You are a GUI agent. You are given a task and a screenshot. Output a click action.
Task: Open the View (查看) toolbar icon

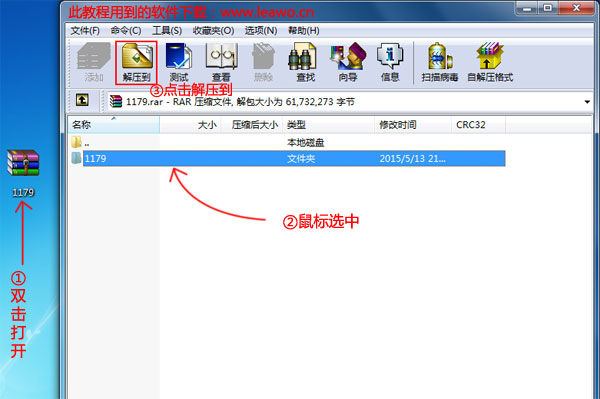pos(221,63)
